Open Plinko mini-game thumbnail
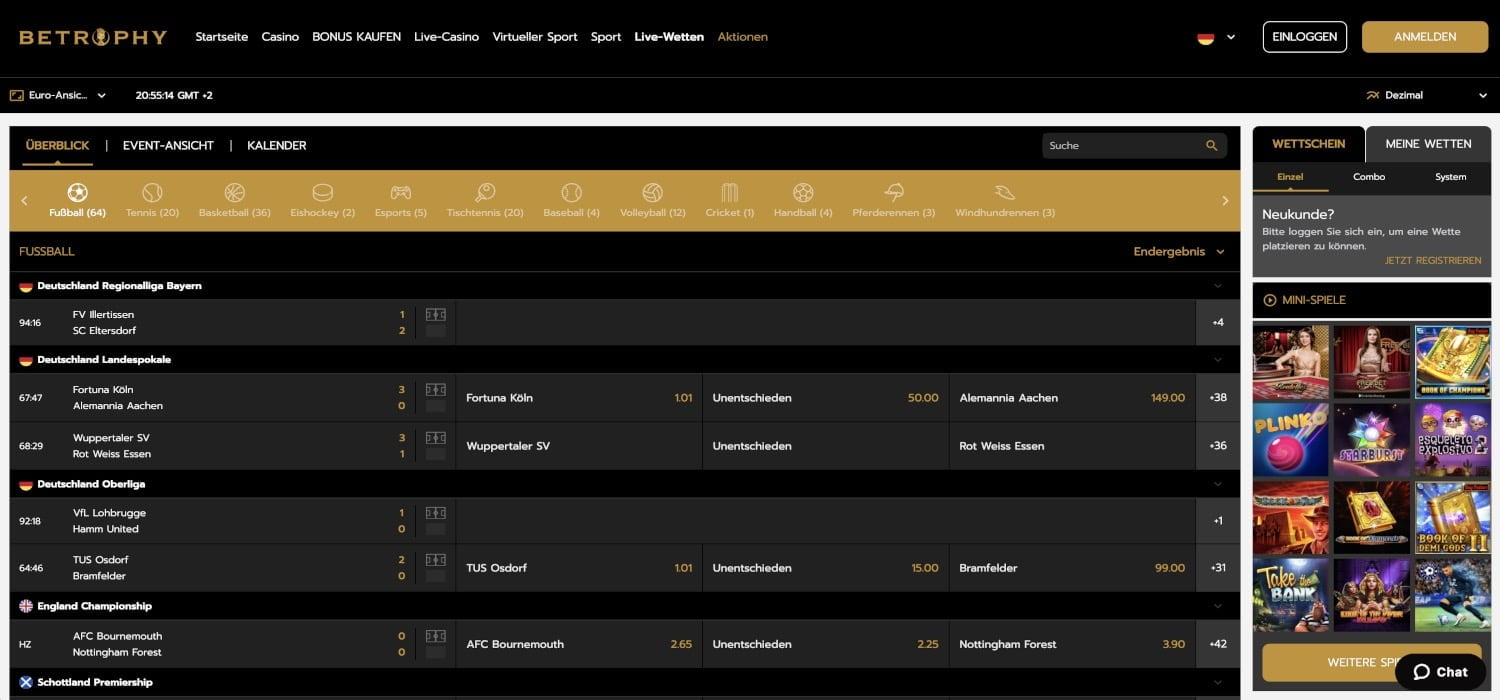Viewport: 1500px width, 700px height. [x=1291, y=440]
